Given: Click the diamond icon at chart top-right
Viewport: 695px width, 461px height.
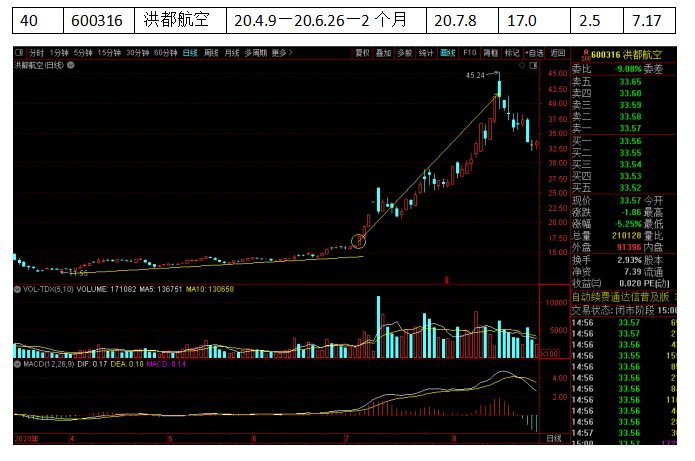Looking at the screenshot, I should 522,66.
